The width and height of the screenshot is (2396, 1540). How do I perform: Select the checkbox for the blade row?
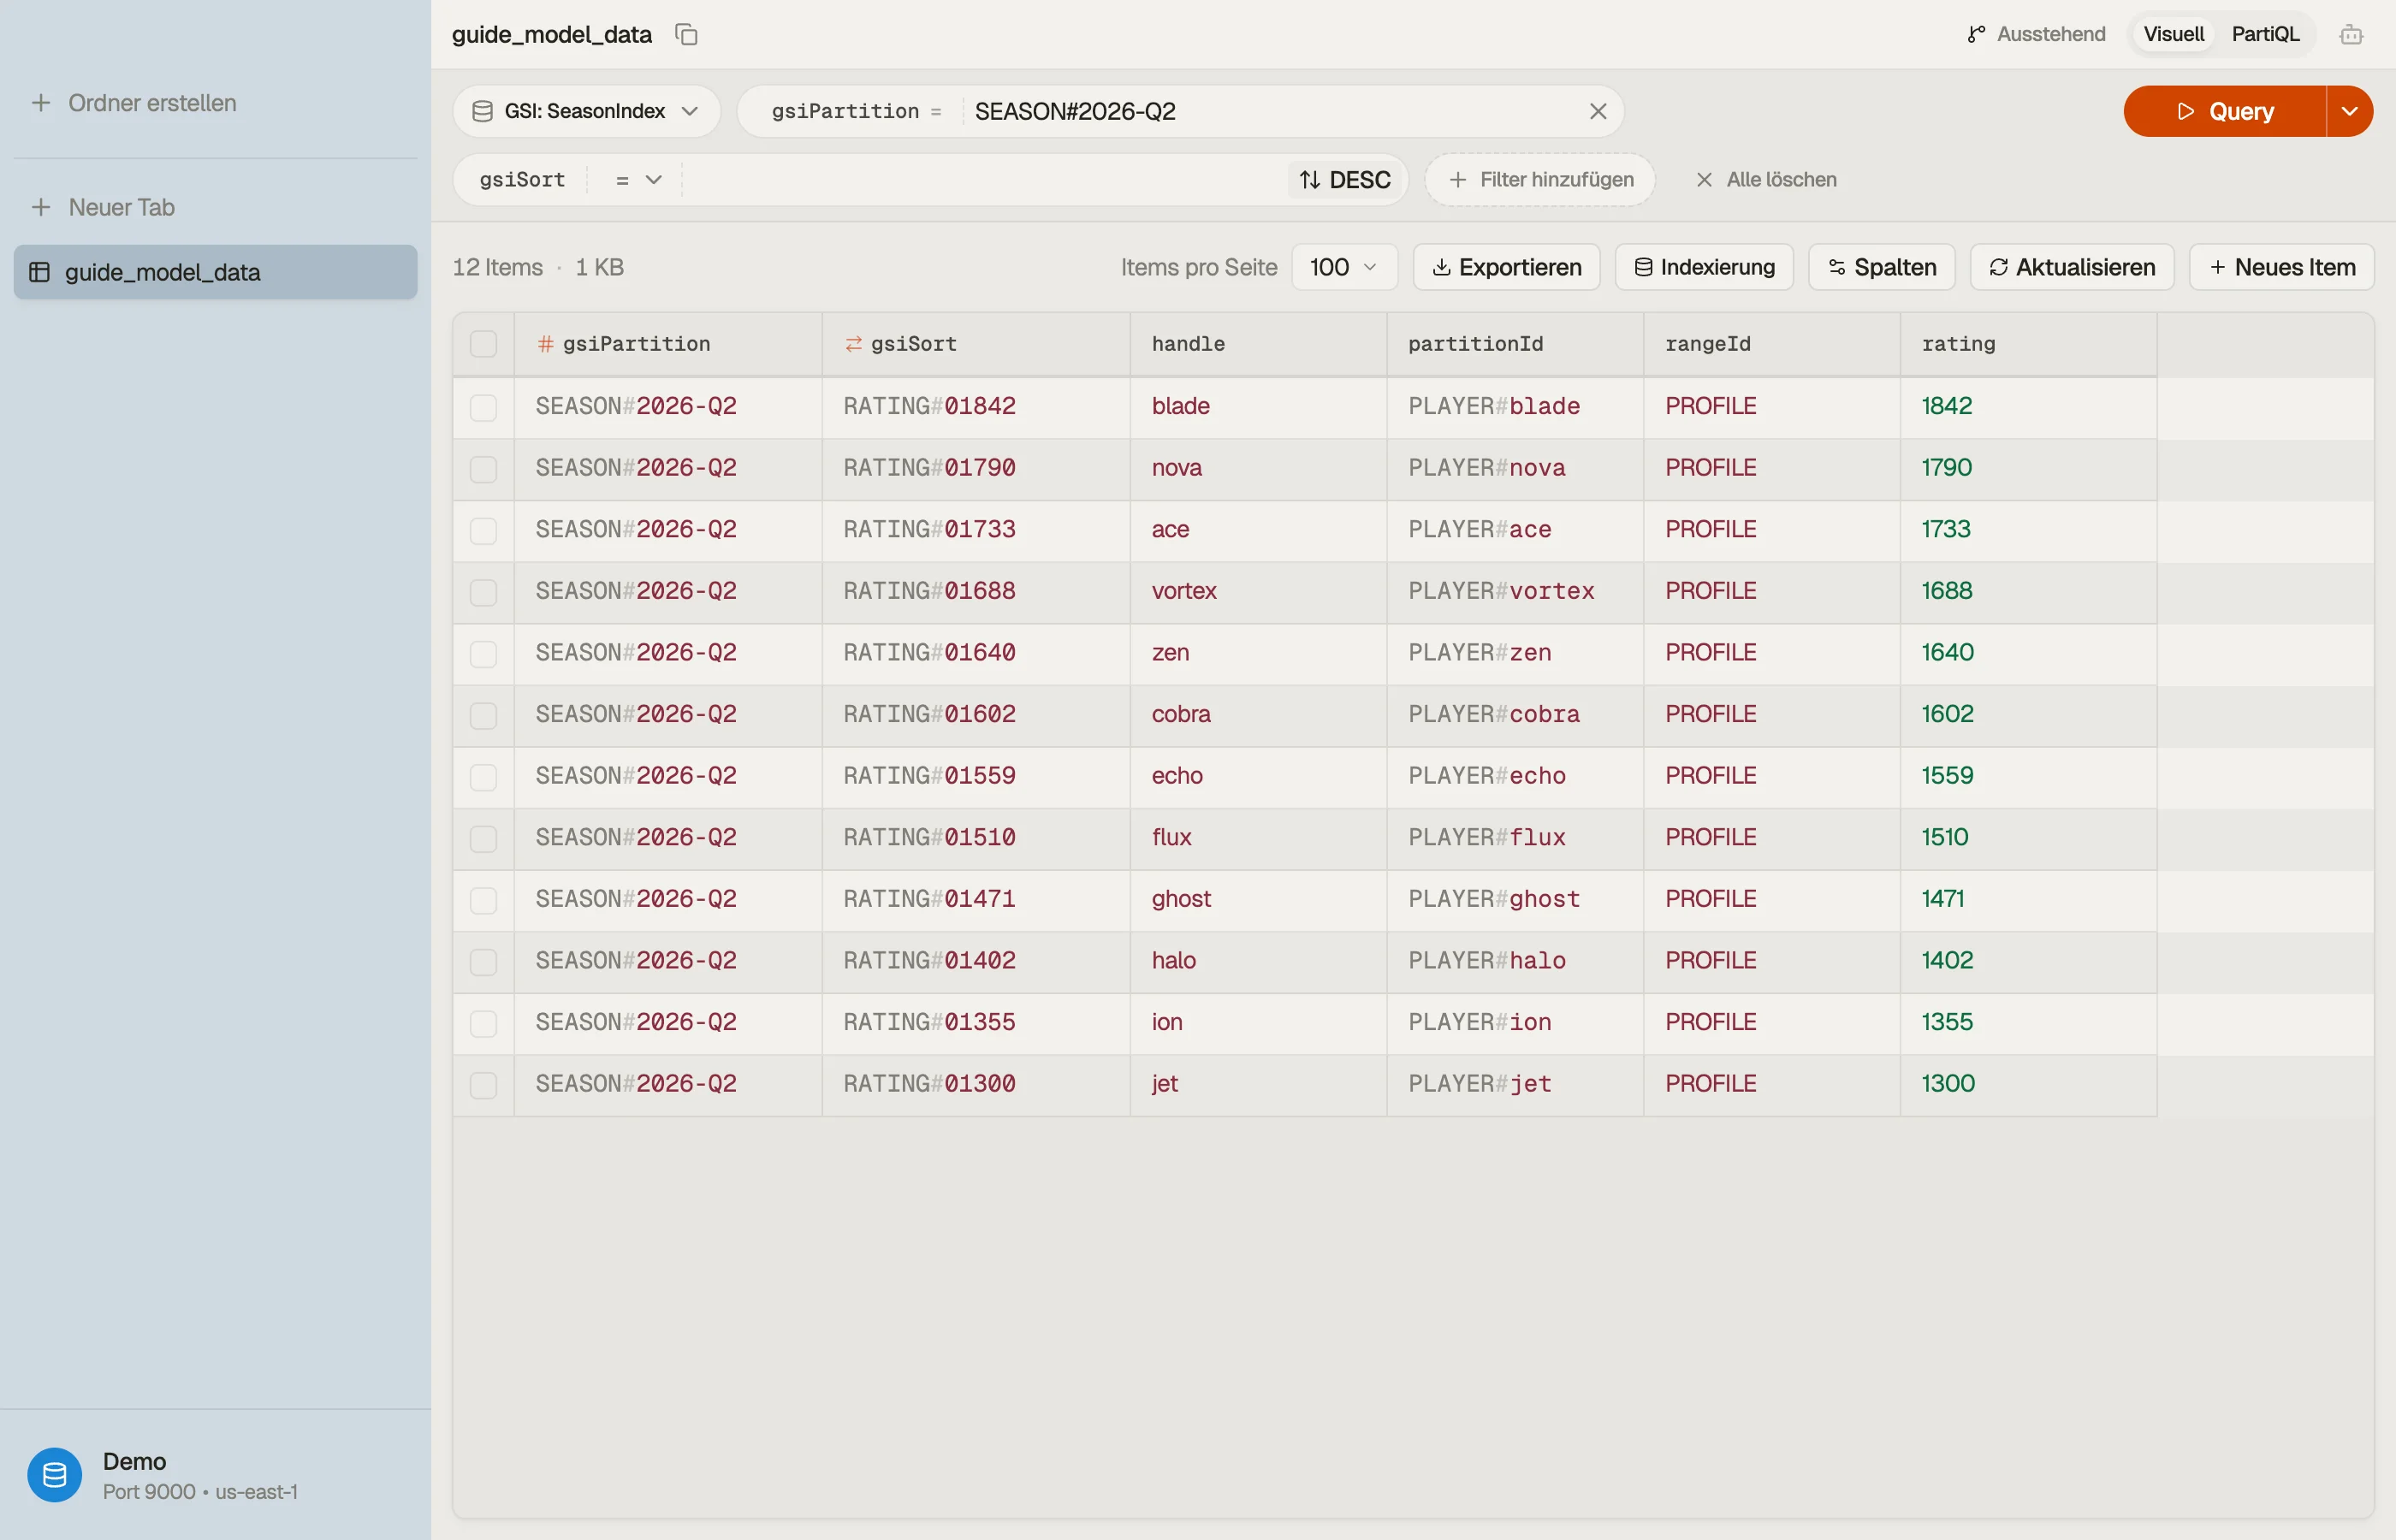483,407
